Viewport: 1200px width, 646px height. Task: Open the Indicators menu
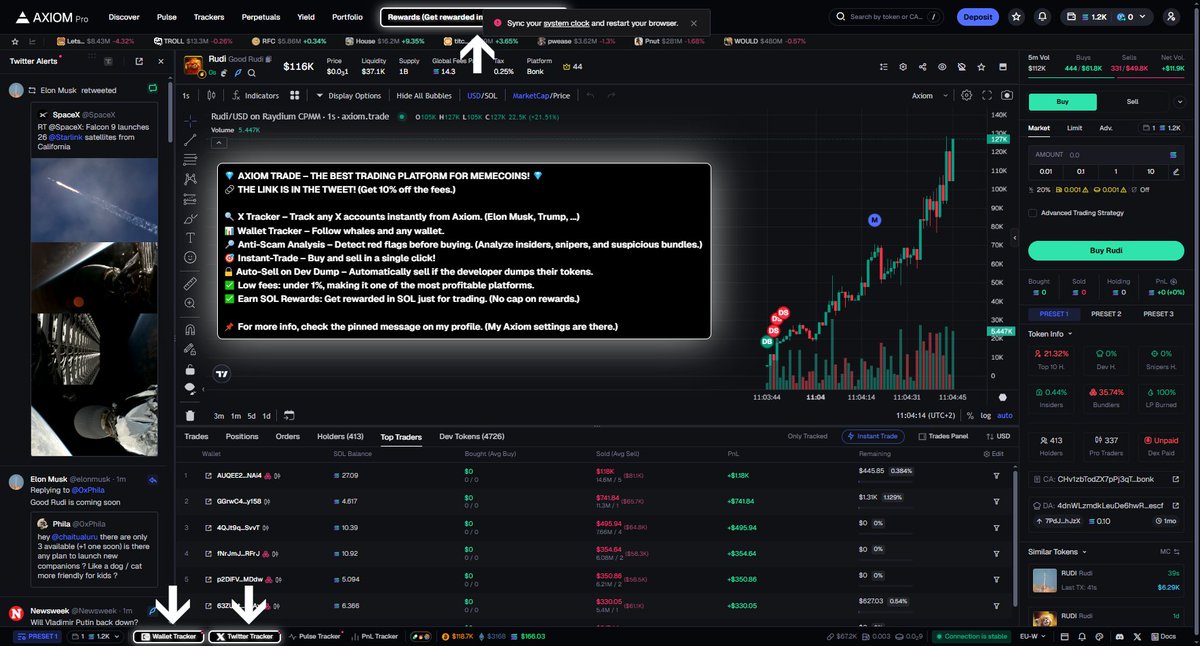coord(255,96)
